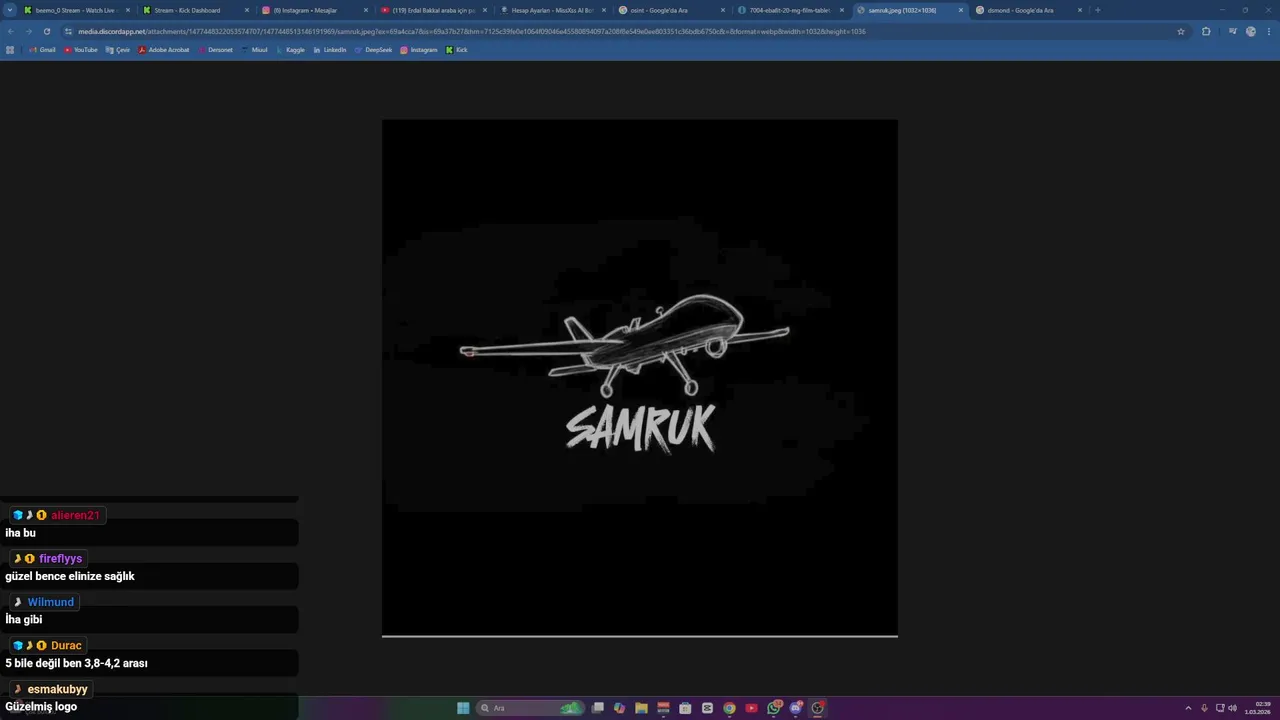The image size is (1280, 720).
Task: Switch to the Instagram Mesajlar tab
Action: [314, 10]
